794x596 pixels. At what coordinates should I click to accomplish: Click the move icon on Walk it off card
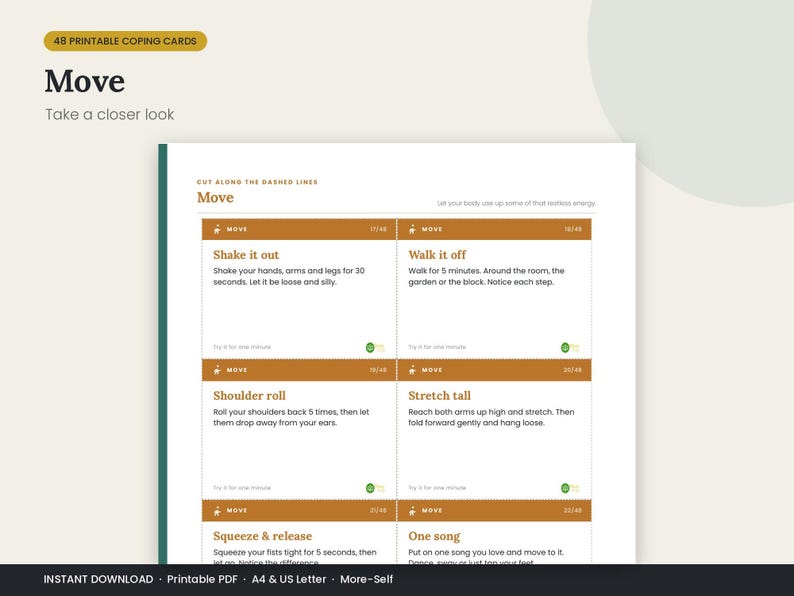click(412, 229)
